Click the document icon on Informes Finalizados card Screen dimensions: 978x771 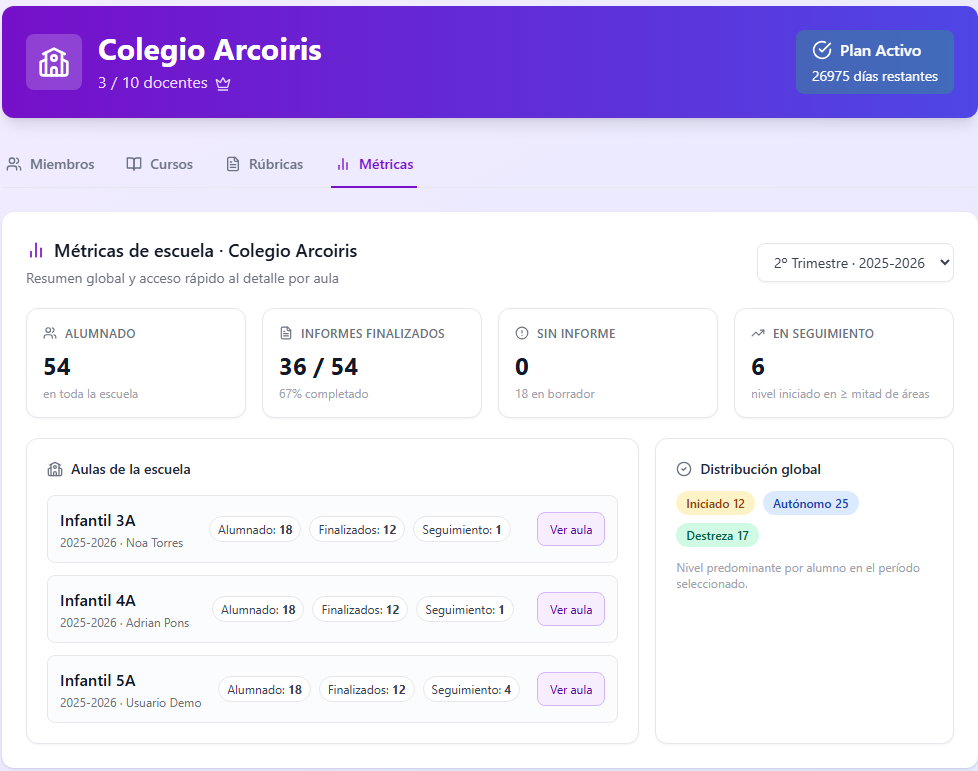[x=287, y=332]
